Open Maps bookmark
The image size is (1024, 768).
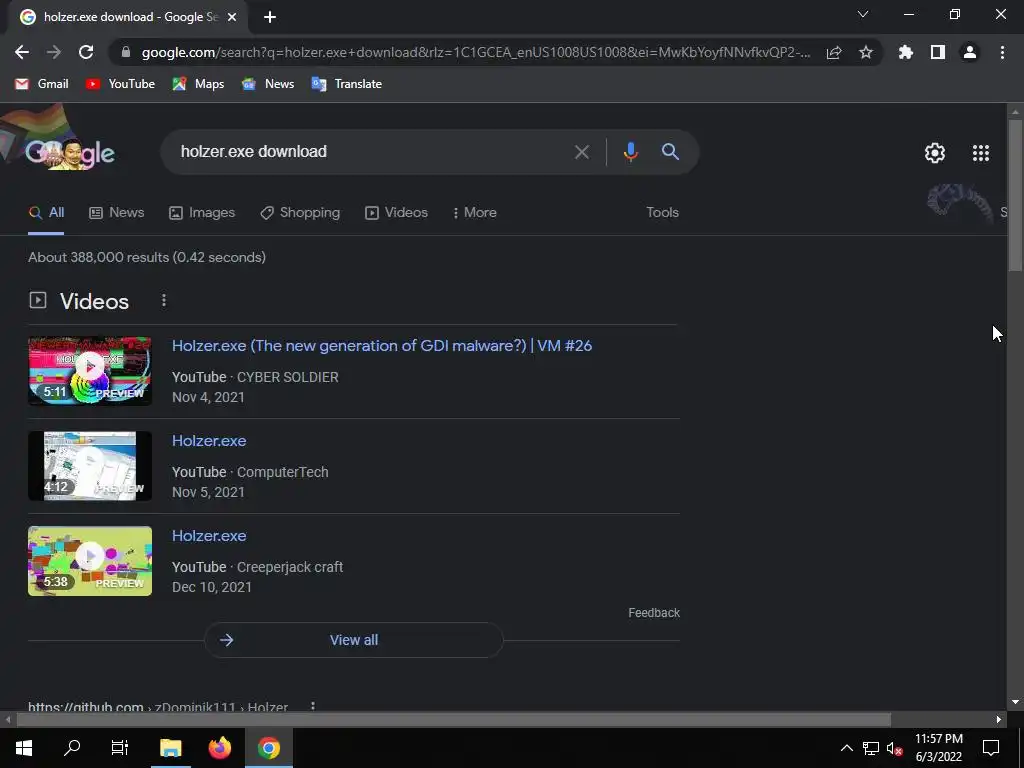[198, 84]
